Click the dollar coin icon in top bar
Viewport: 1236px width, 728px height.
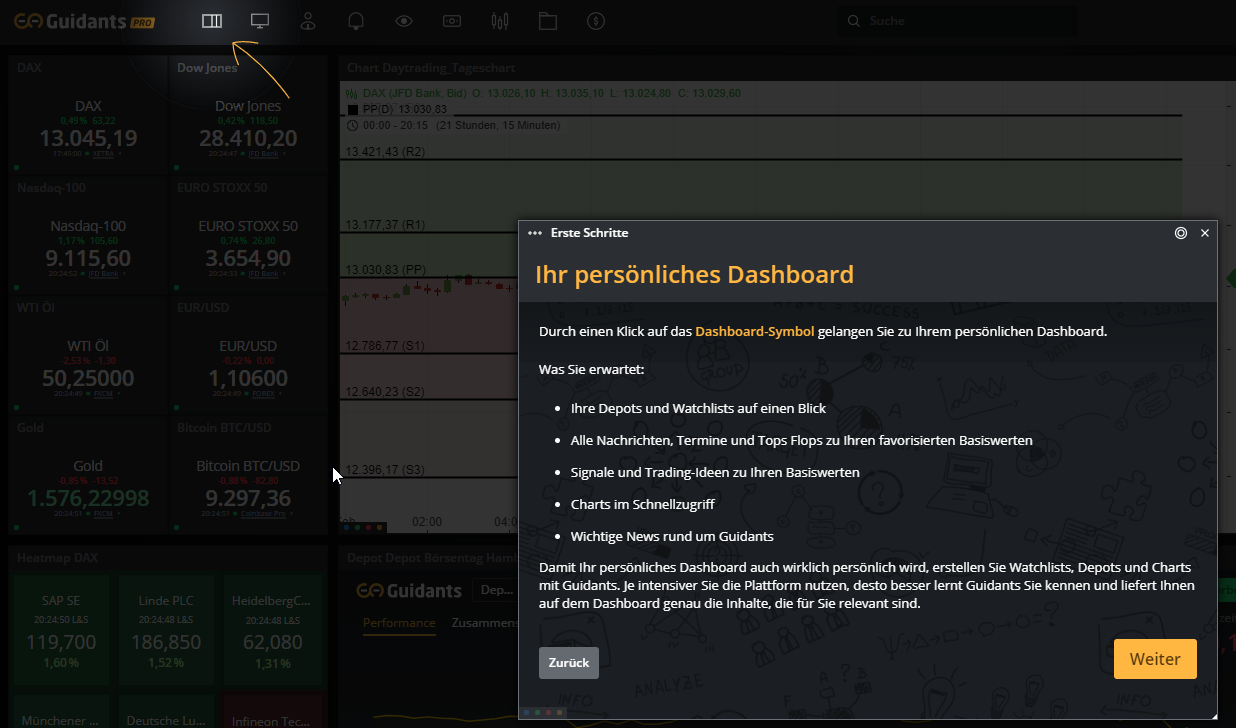click(596, 21)
